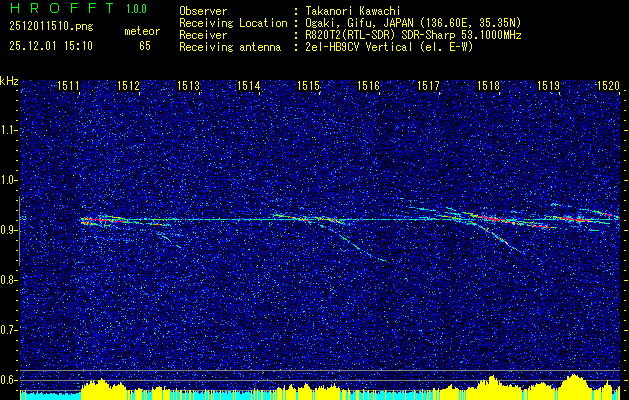Click the 1512 time marker
The height and width of the screenshot is (400, 629).
[x=128, y=85]
